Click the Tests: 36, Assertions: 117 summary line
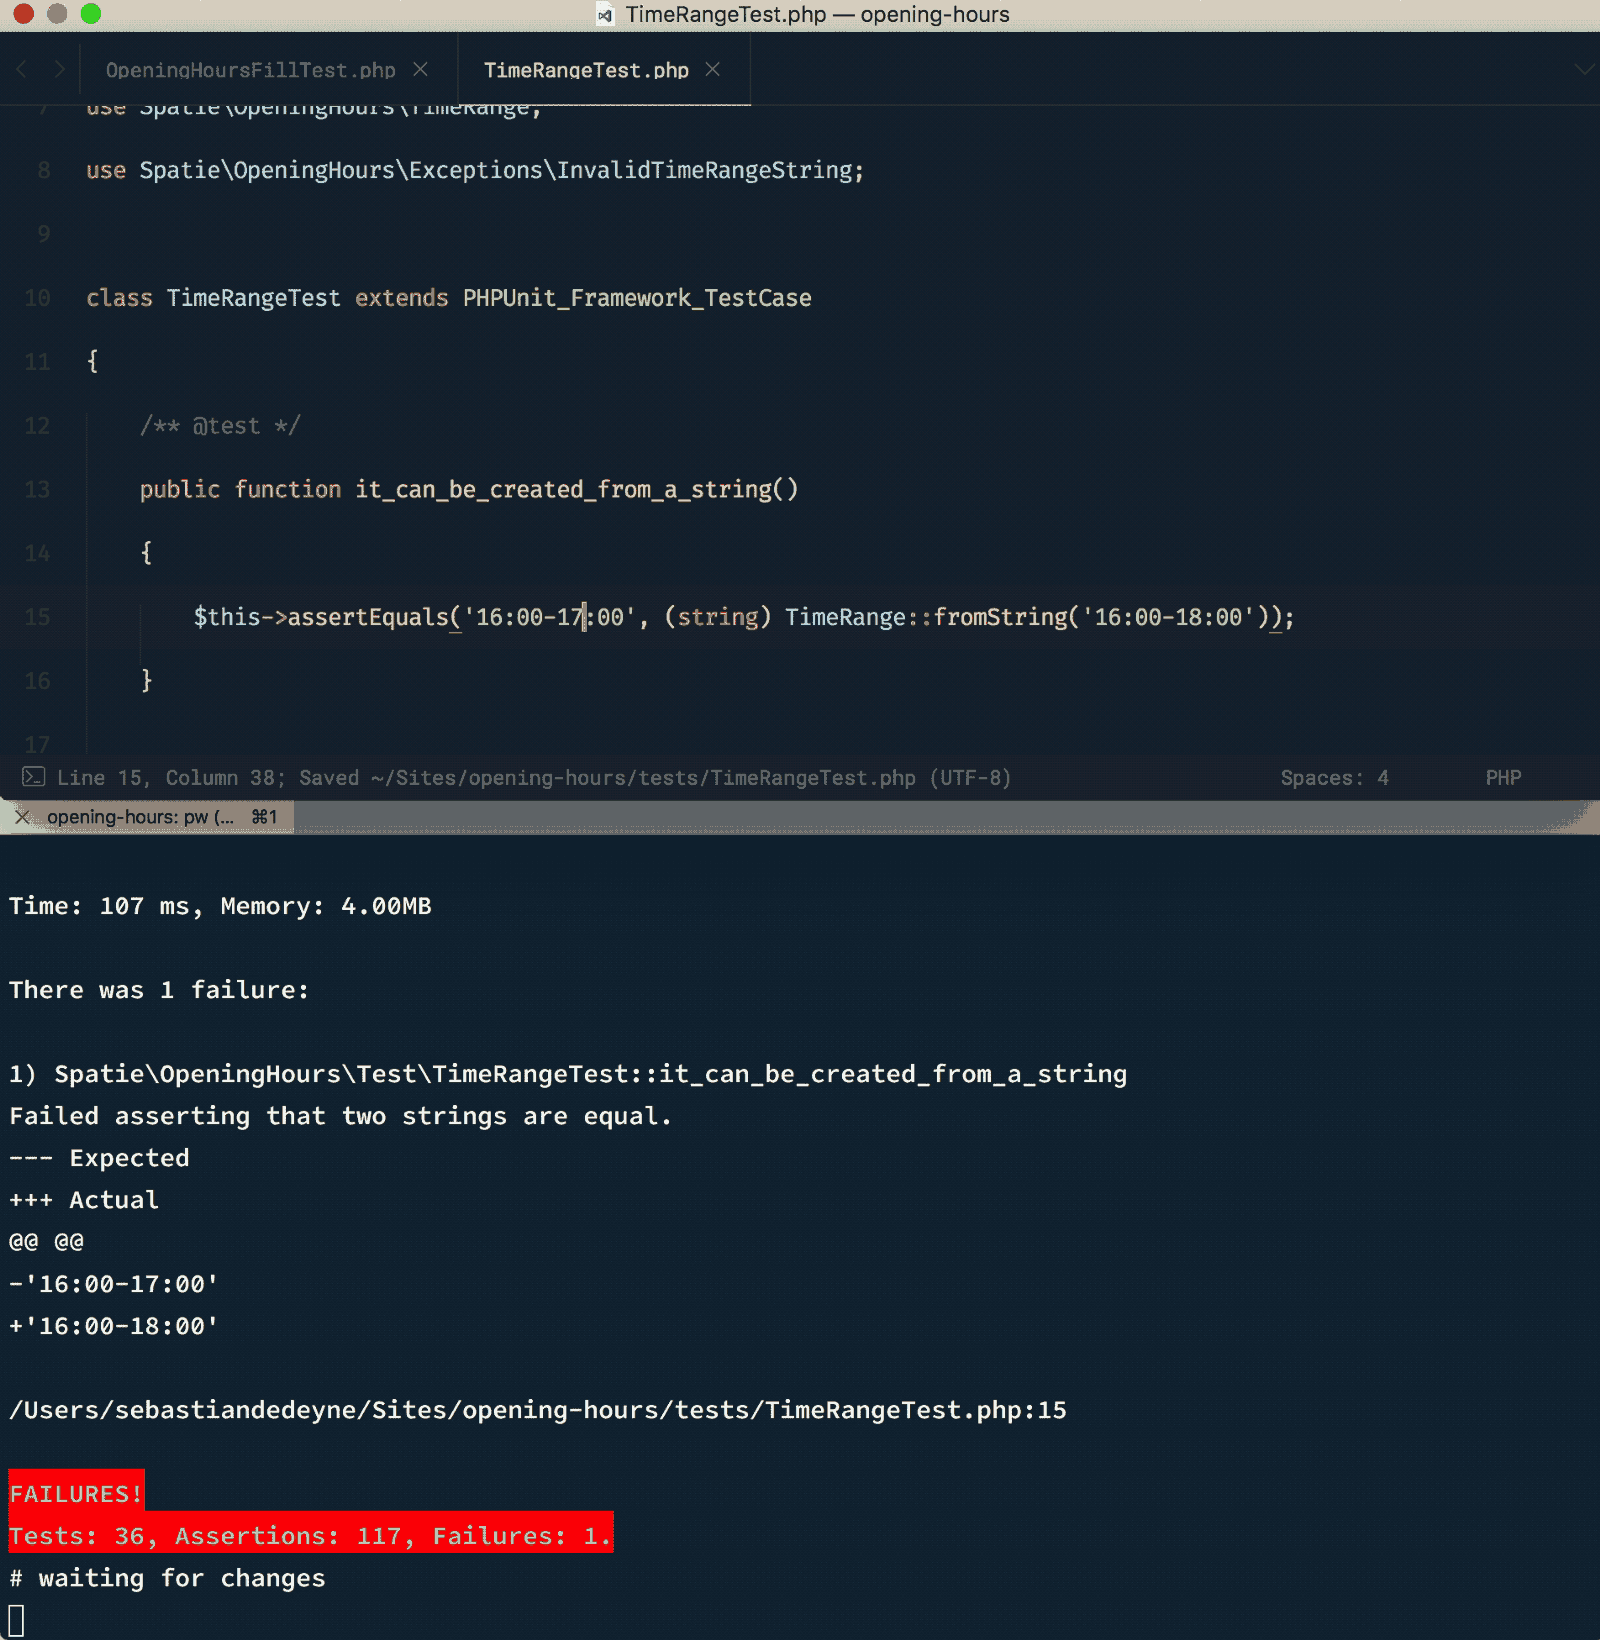Image resolution: width=1600 pixels, height=1640 pixels. tap(310, 1535)
